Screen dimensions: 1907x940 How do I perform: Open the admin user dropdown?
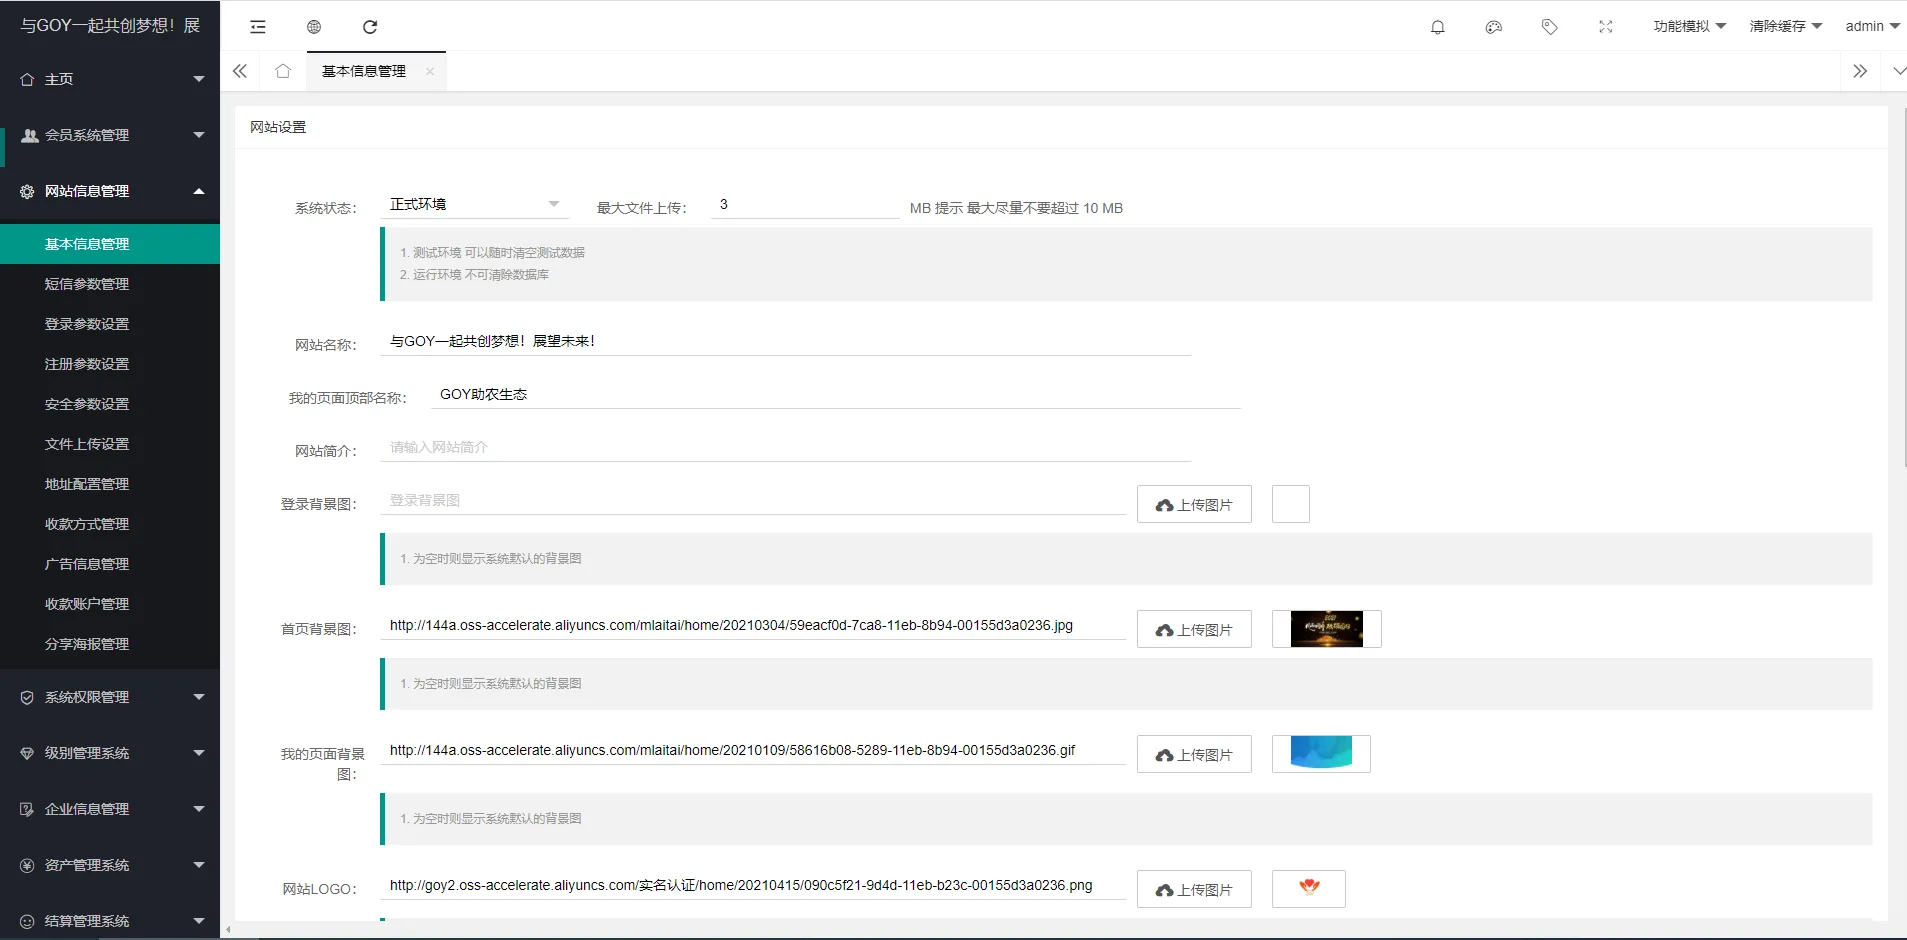(1871, 26)
